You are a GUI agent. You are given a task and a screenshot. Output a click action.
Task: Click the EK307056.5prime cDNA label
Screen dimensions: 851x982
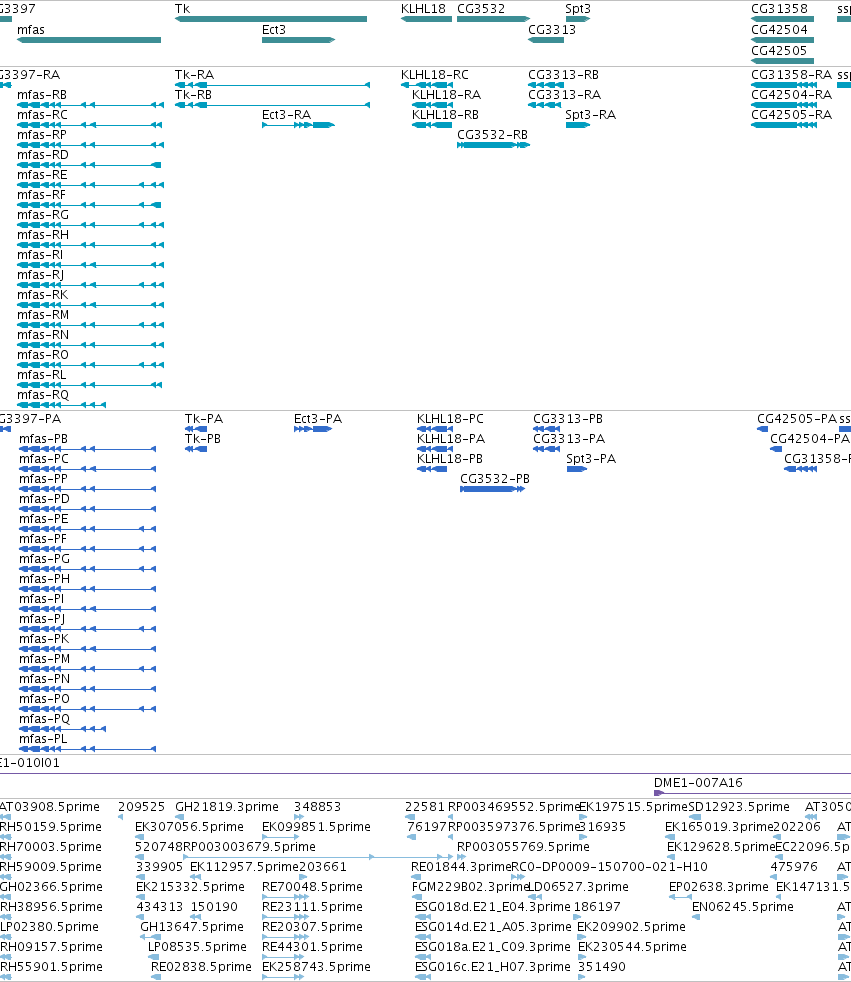click(x=189, y=827)
